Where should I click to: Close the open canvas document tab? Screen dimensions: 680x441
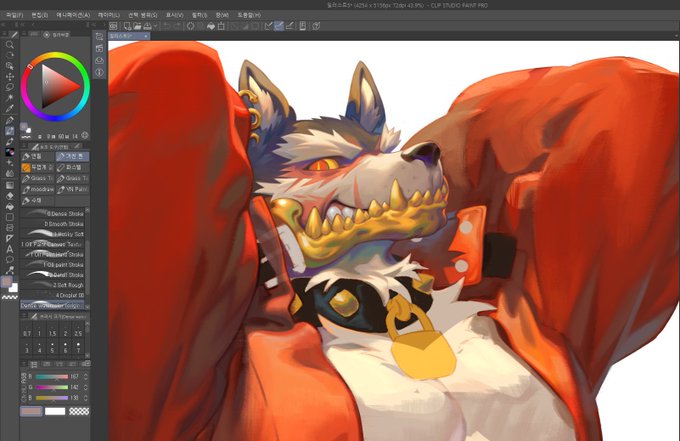[x=146, y=36]
